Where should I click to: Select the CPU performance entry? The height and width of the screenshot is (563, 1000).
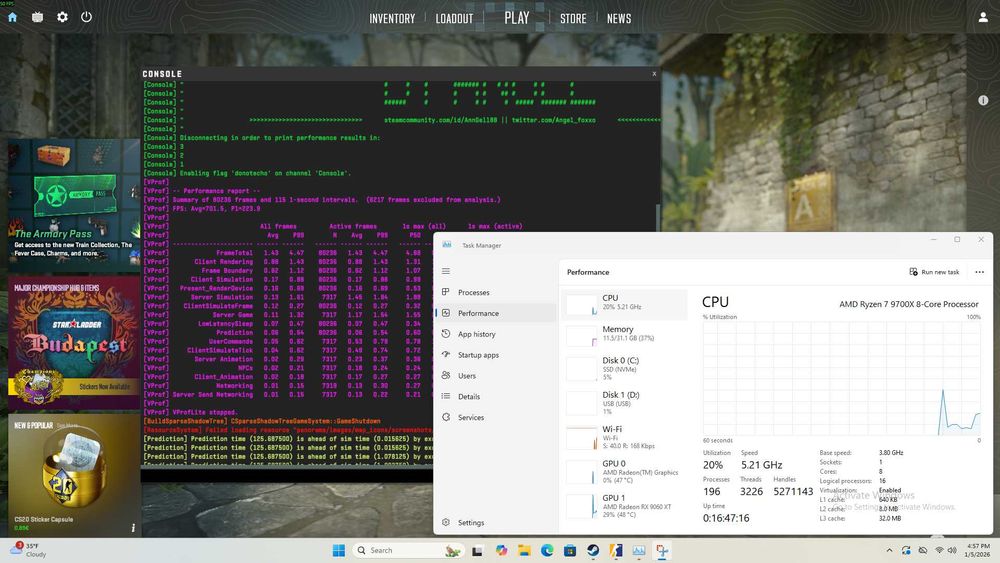coord(624,303)
